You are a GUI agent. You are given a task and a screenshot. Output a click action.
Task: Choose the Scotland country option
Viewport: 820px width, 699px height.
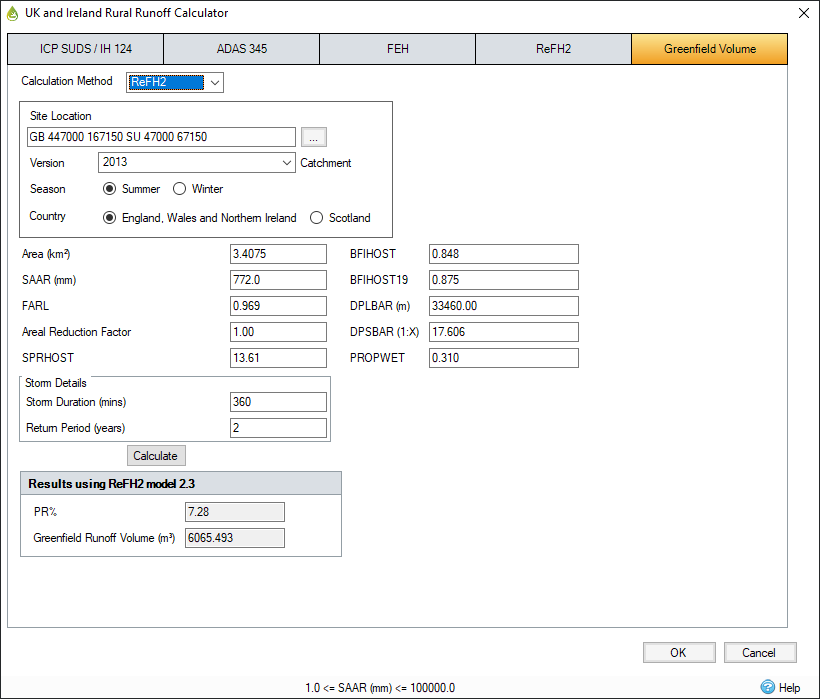(316, 217)
